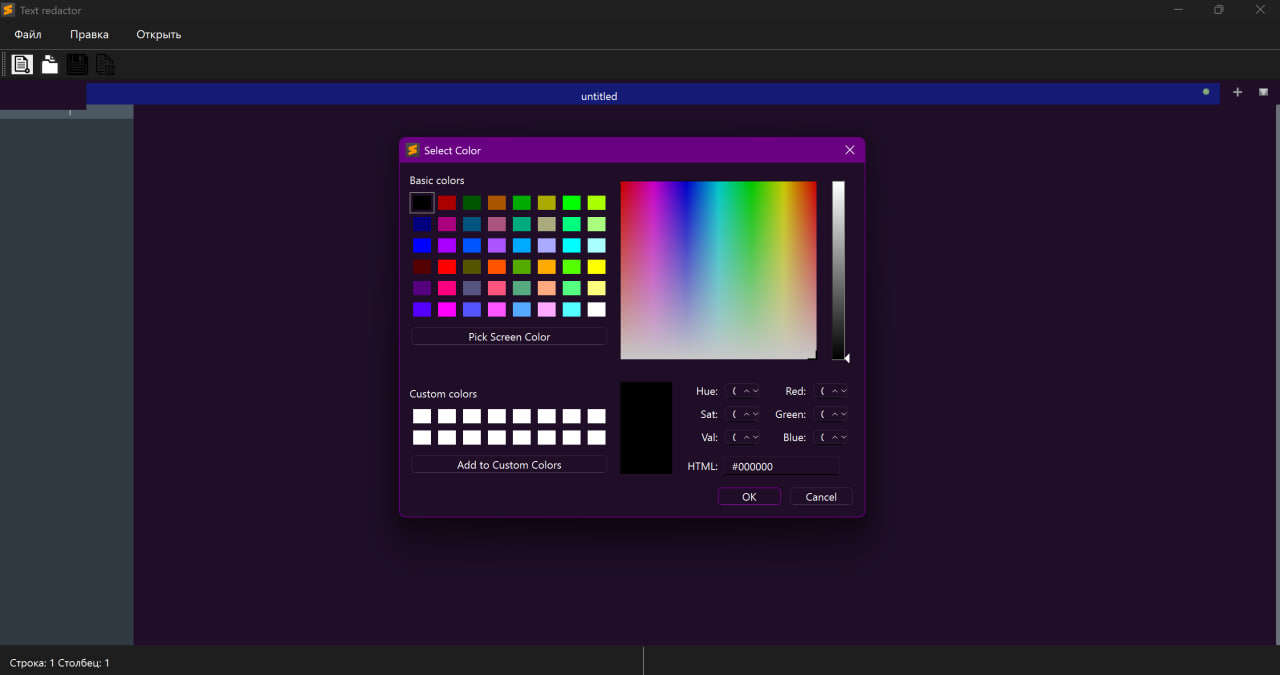The height and width of the screenshot is (675, 1280).
Task: Minimize the Text redactor window
Action: click(1176, 10)
